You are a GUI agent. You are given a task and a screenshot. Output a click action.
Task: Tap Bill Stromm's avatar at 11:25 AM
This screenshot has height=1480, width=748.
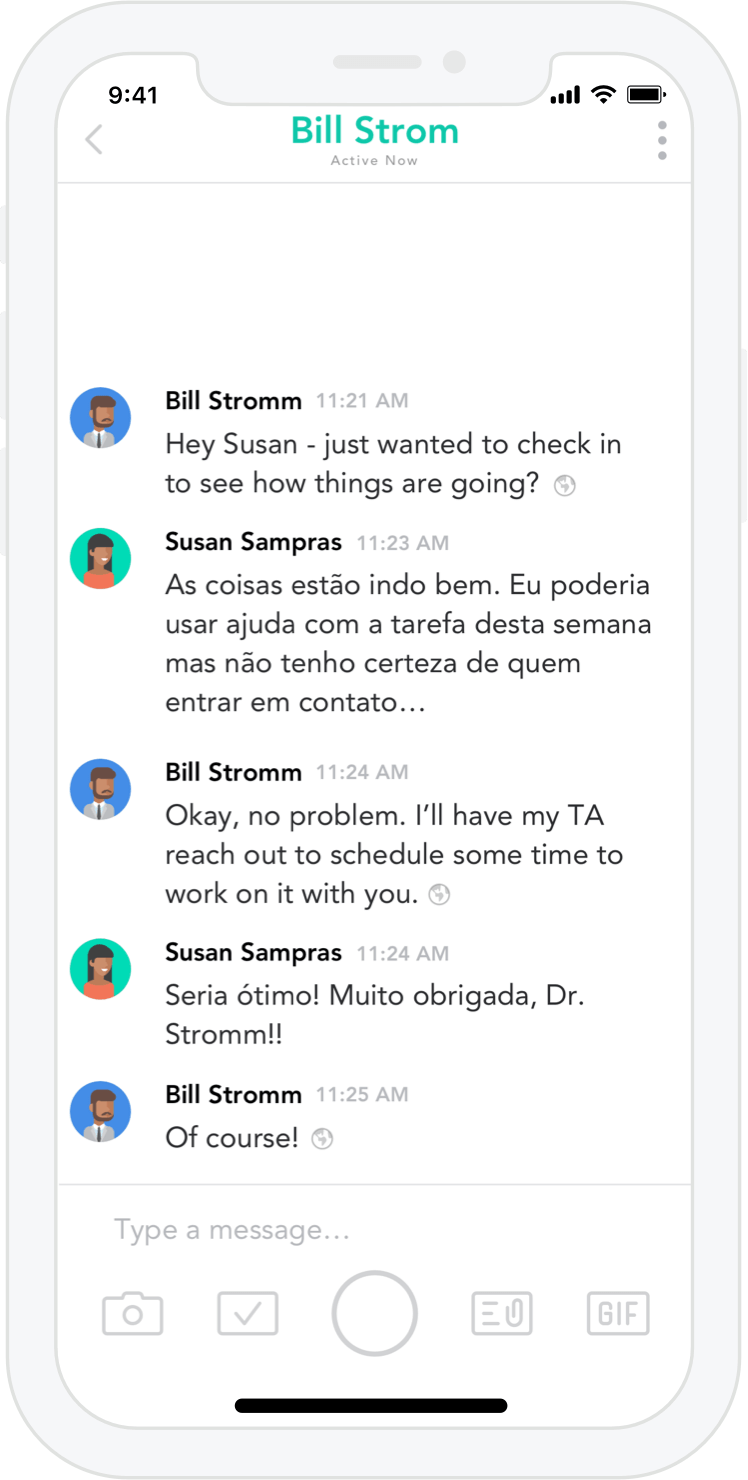point(100,1111)
